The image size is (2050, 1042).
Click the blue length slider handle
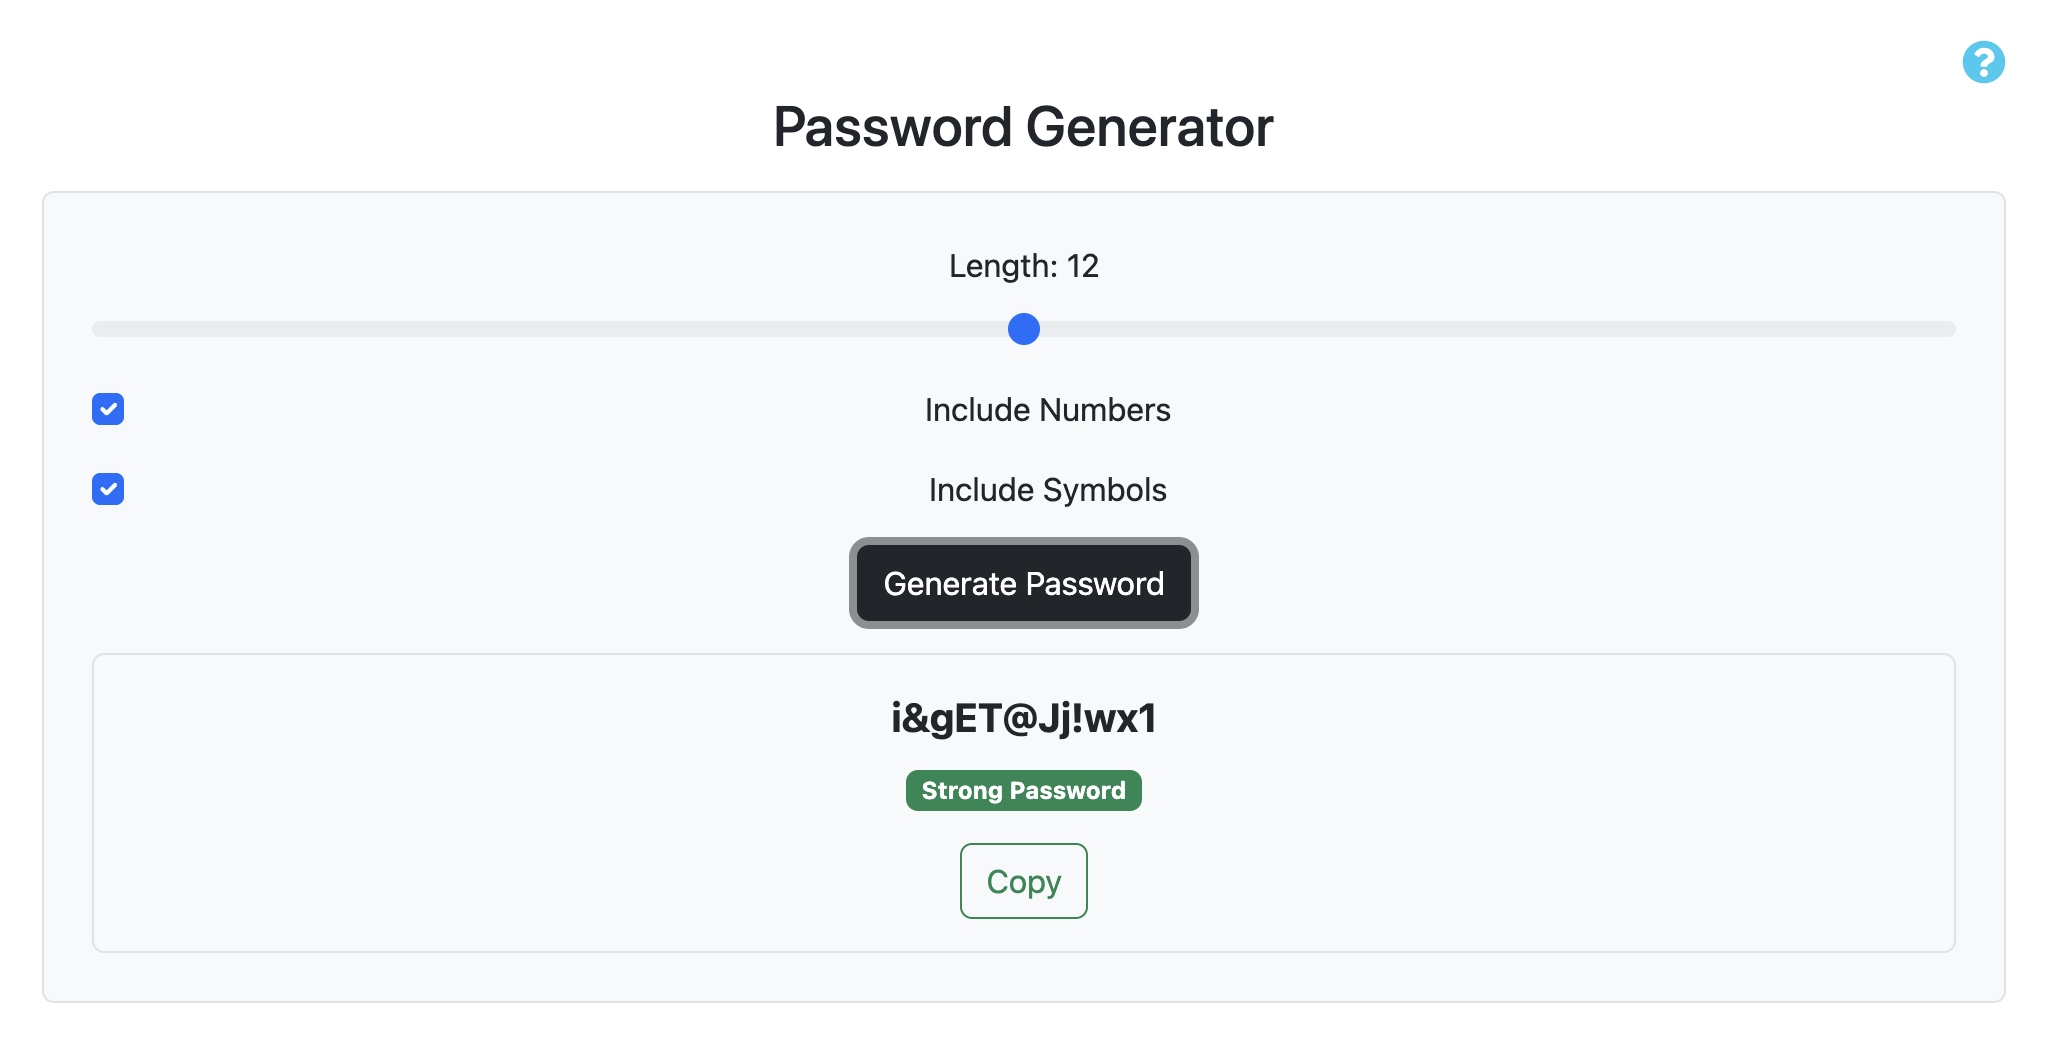(x=1023, y=329)
